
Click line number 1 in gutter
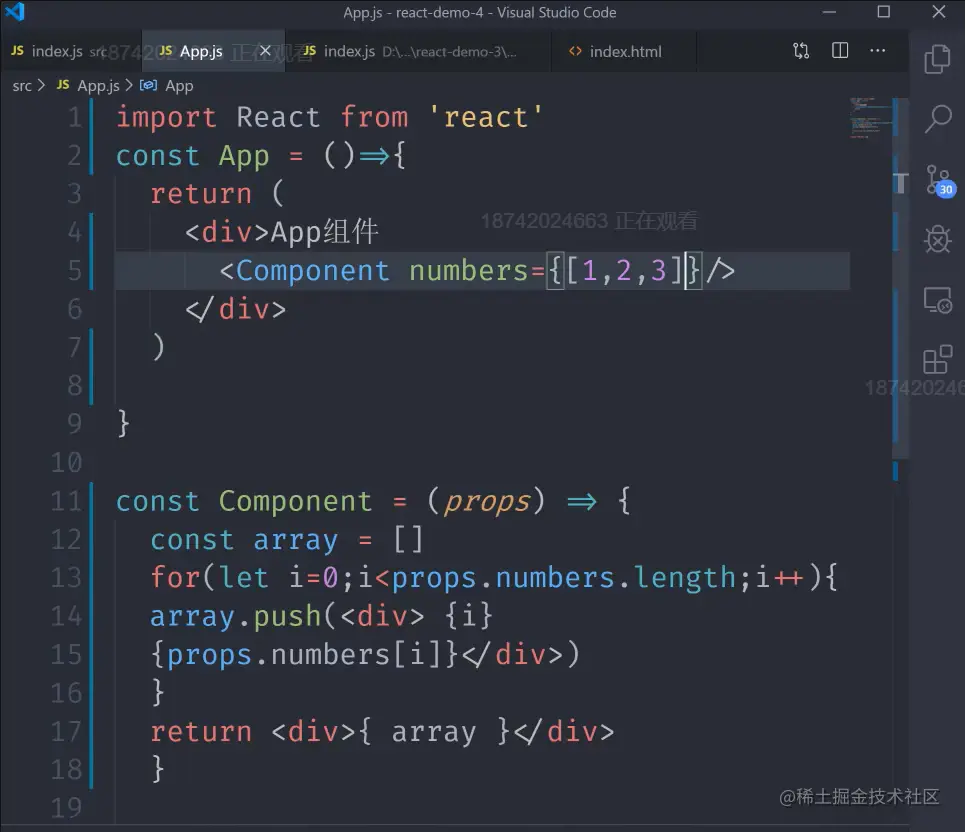pyautogui.click(x=74, y=117)
